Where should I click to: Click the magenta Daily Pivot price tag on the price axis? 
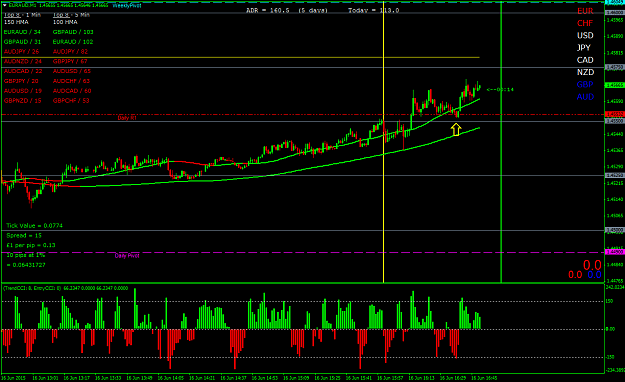pos(614,252)
